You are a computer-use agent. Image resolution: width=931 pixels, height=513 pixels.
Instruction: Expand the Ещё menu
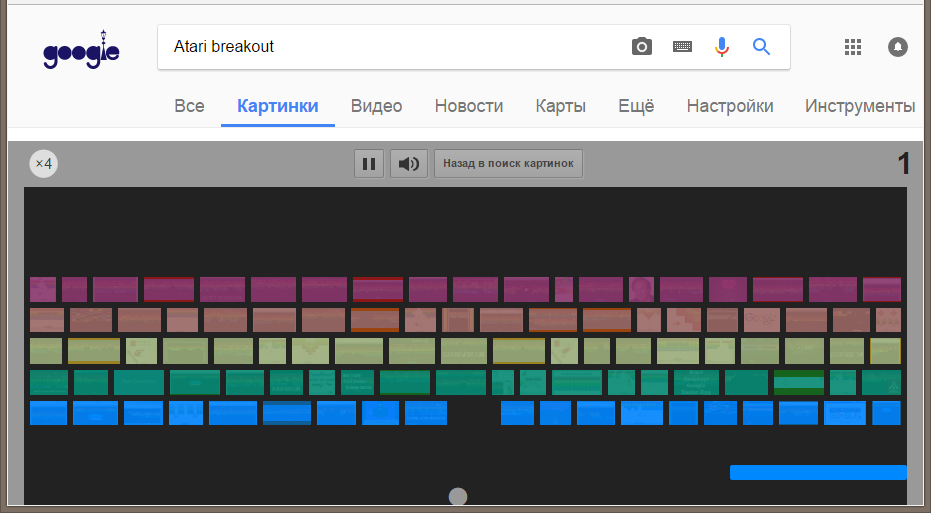pos(636,106)
